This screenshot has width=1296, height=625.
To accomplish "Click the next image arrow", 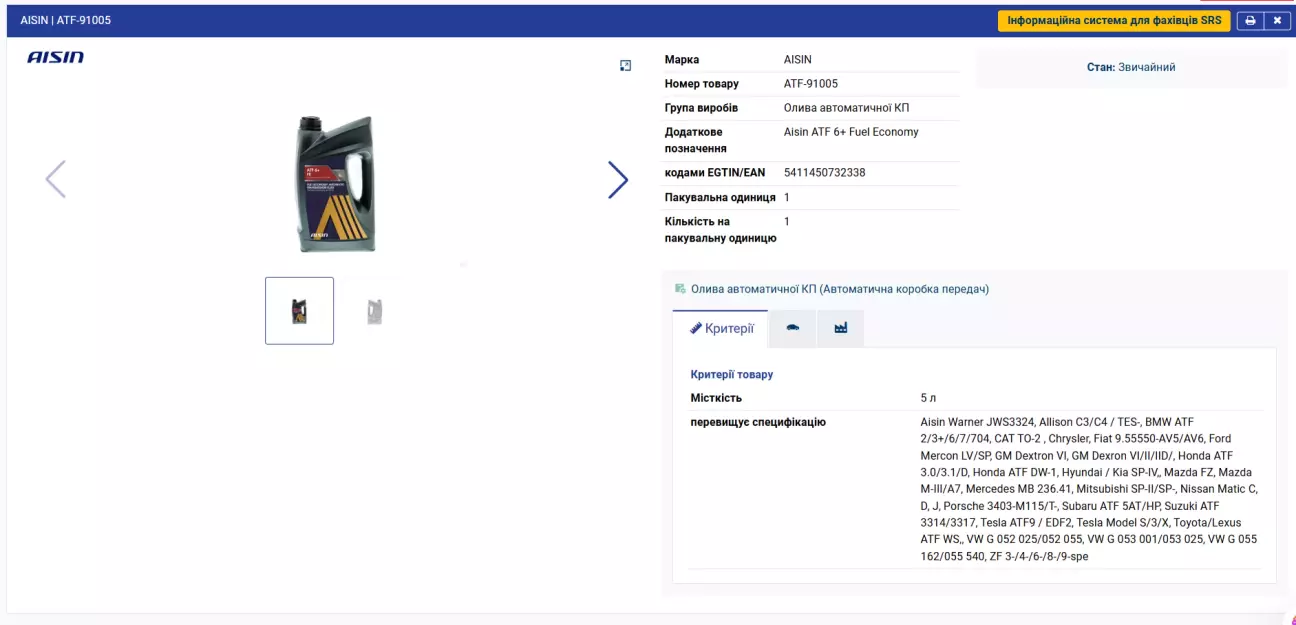I will (618, 180).
